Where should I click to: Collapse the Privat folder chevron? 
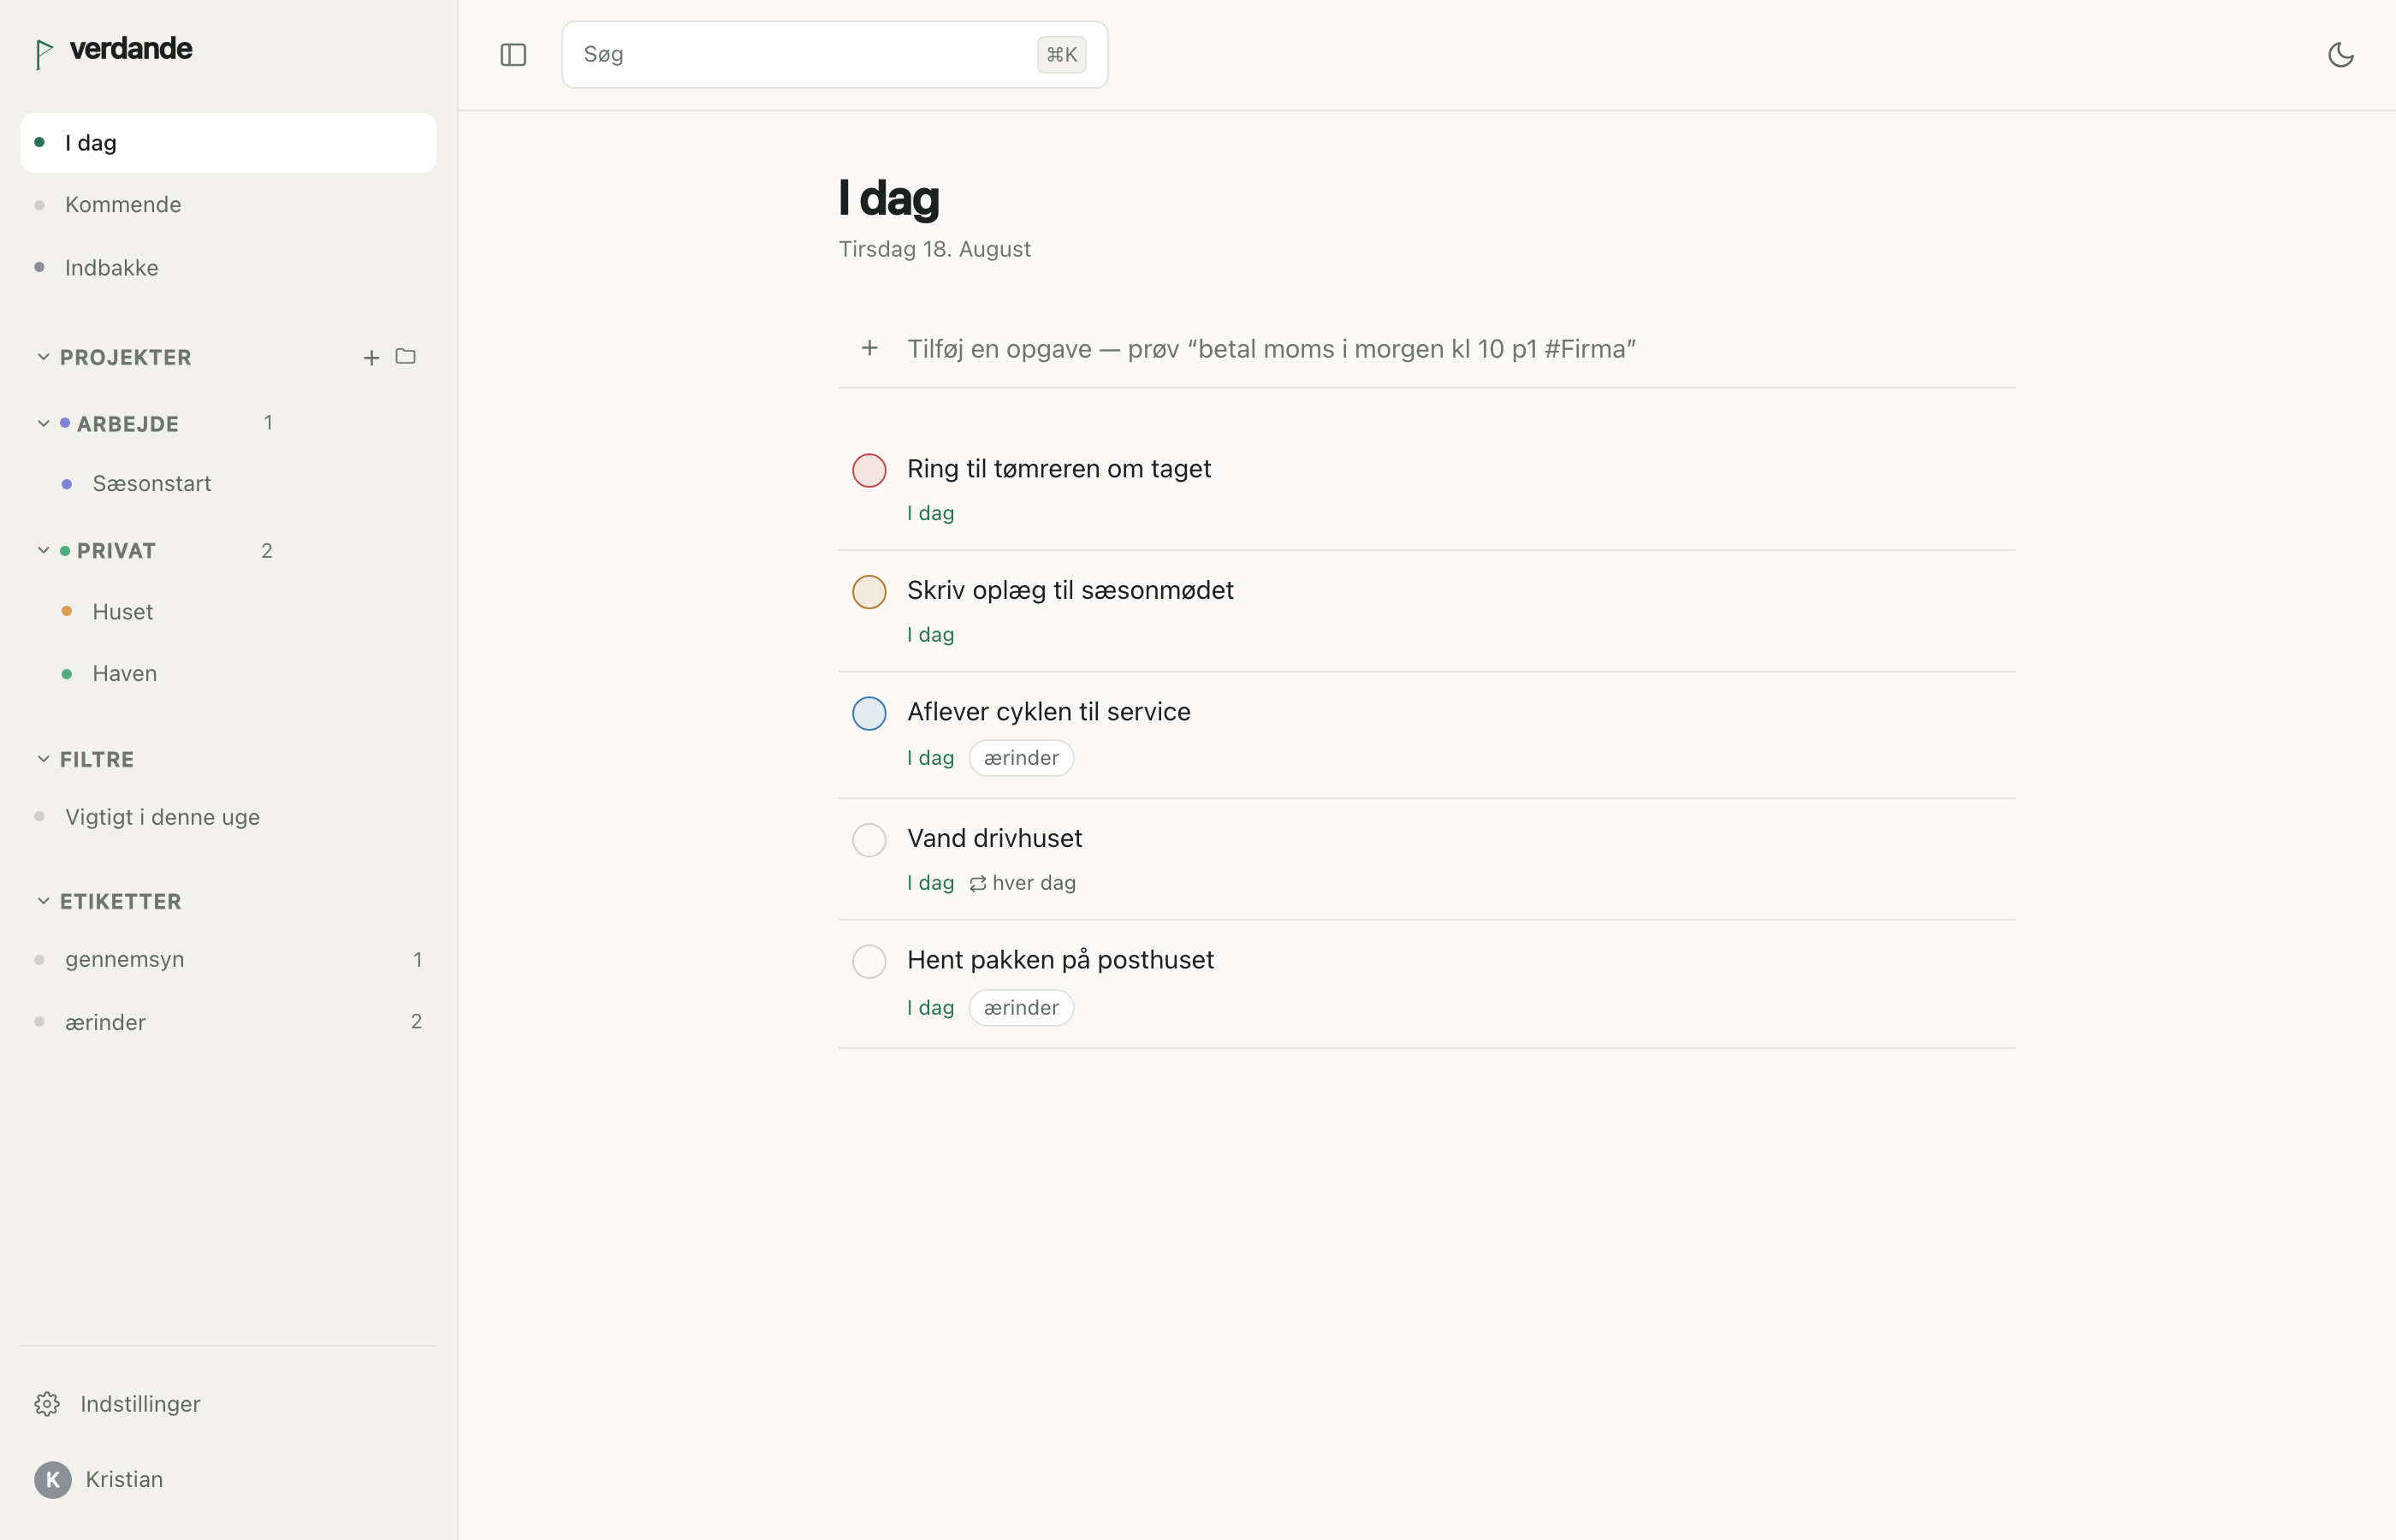point(43,550)
